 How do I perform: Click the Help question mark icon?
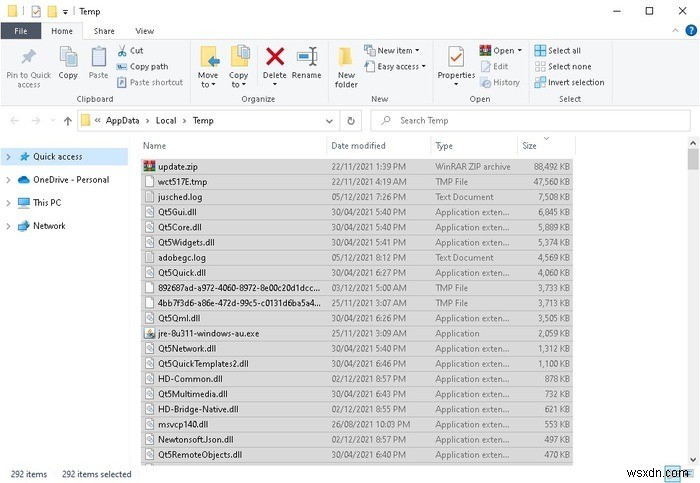click(x=691, y=30)
